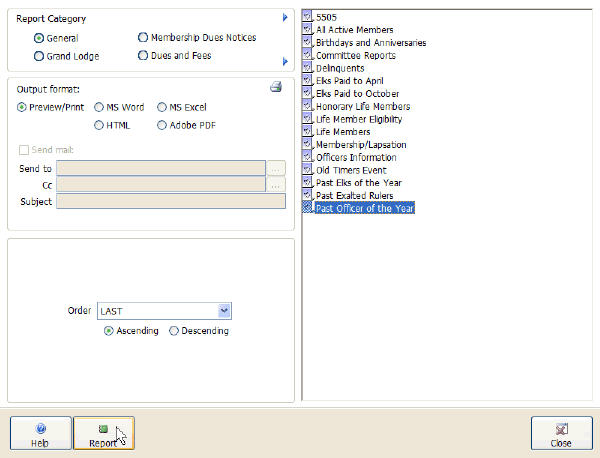Open the Order dropdown showing LAST

[224, 311]
